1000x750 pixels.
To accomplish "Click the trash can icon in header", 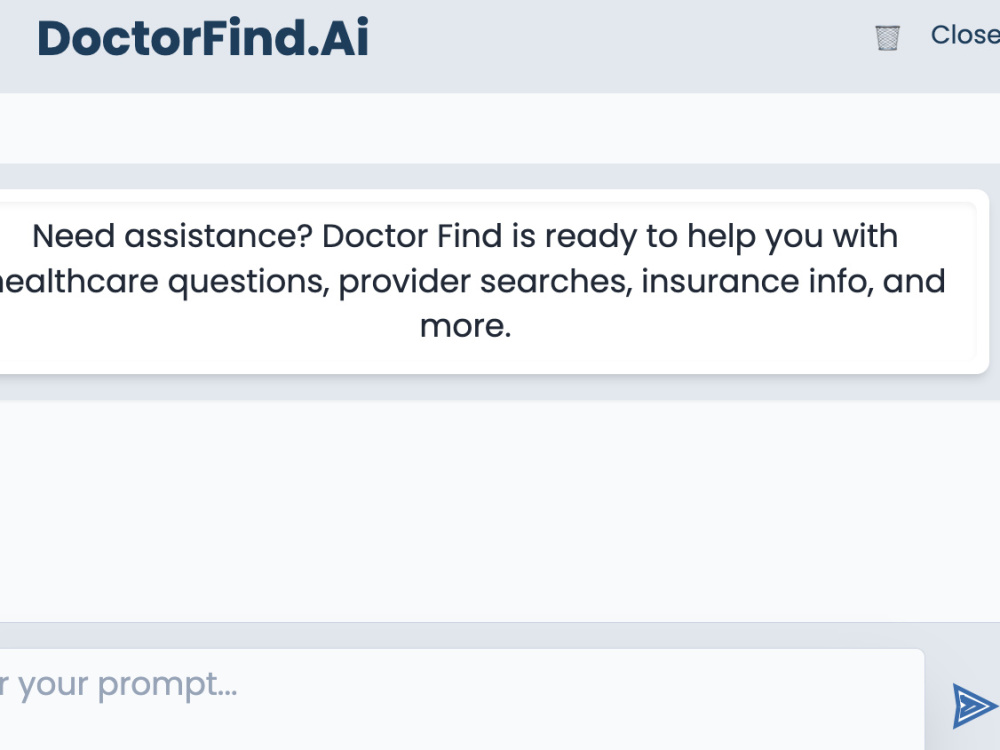I will pyautogui.click(x=887, y=38).
